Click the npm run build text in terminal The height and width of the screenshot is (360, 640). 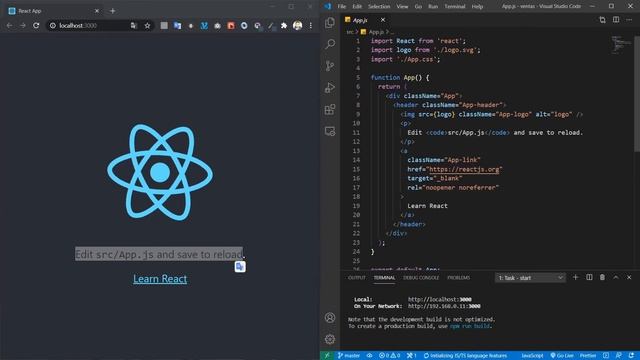pyautogui.click(x=470, y=326)
